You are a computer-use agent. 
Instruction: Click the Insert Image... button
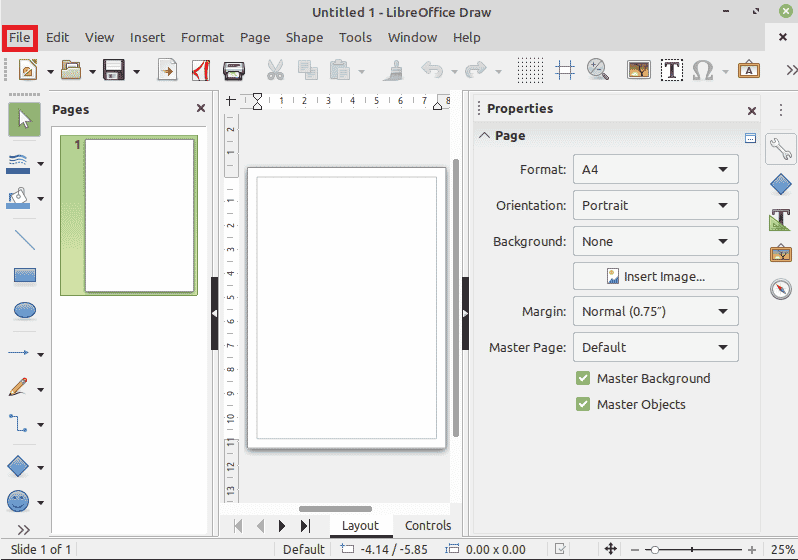[656, 276]
